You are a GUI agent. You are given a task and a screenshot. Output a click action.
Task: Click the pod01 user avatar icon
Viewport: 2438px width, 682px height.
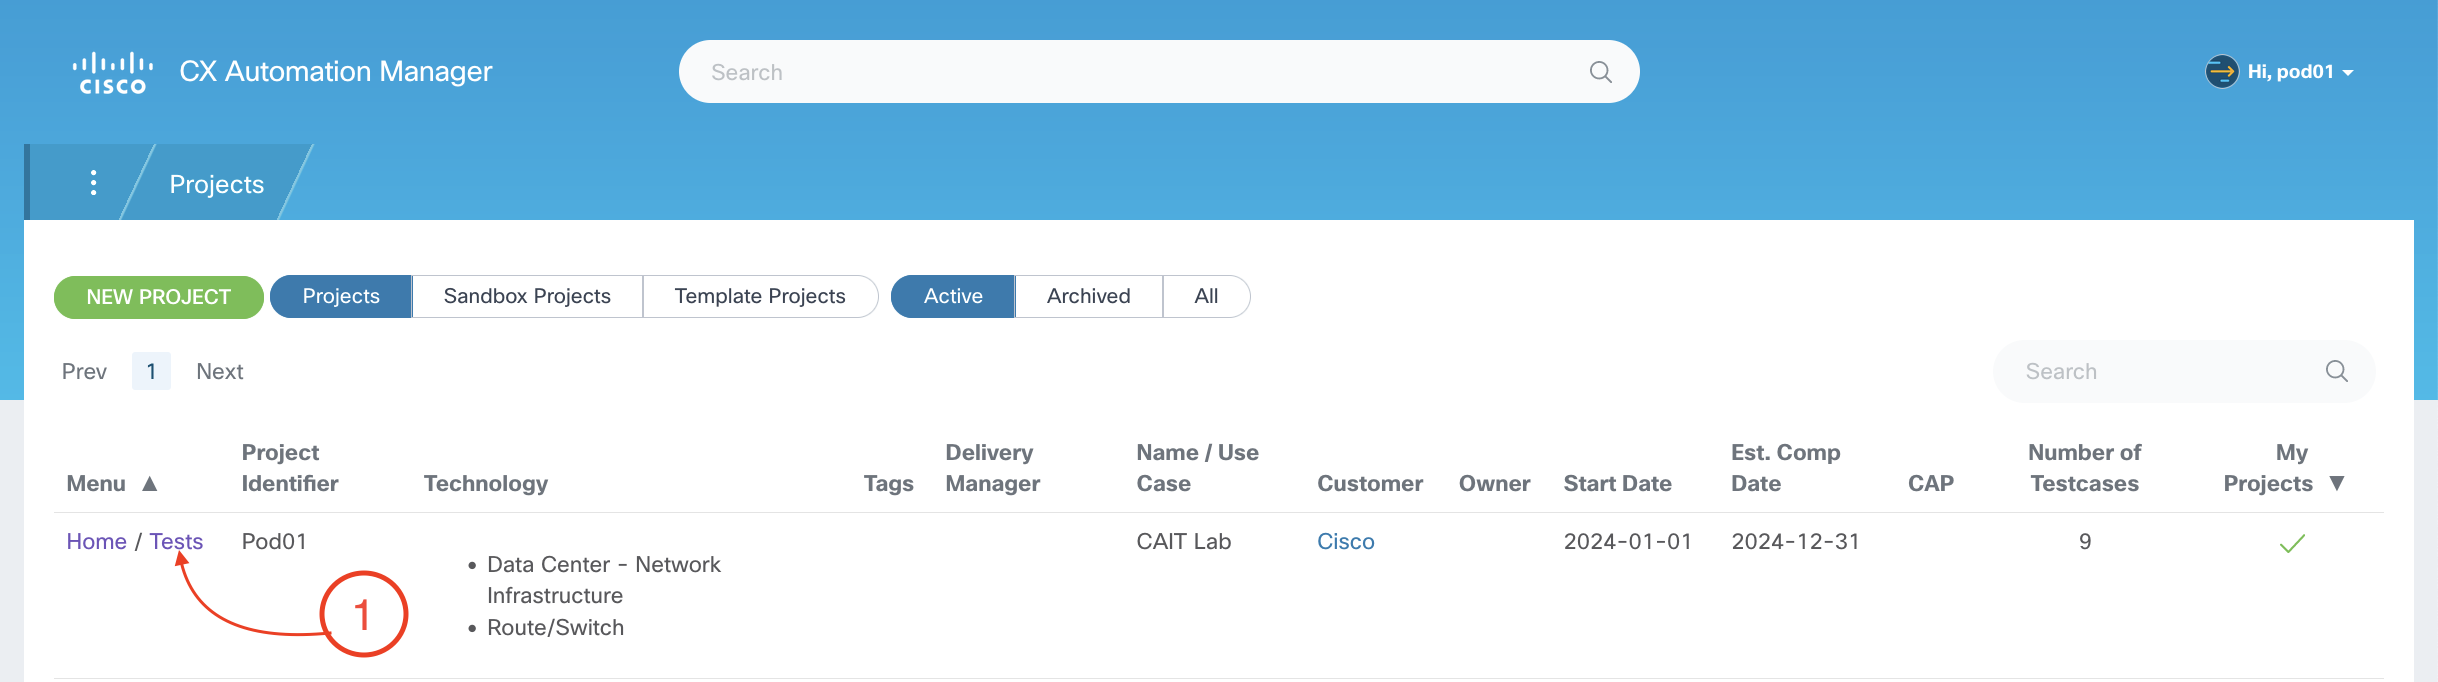pos(2221,72)
